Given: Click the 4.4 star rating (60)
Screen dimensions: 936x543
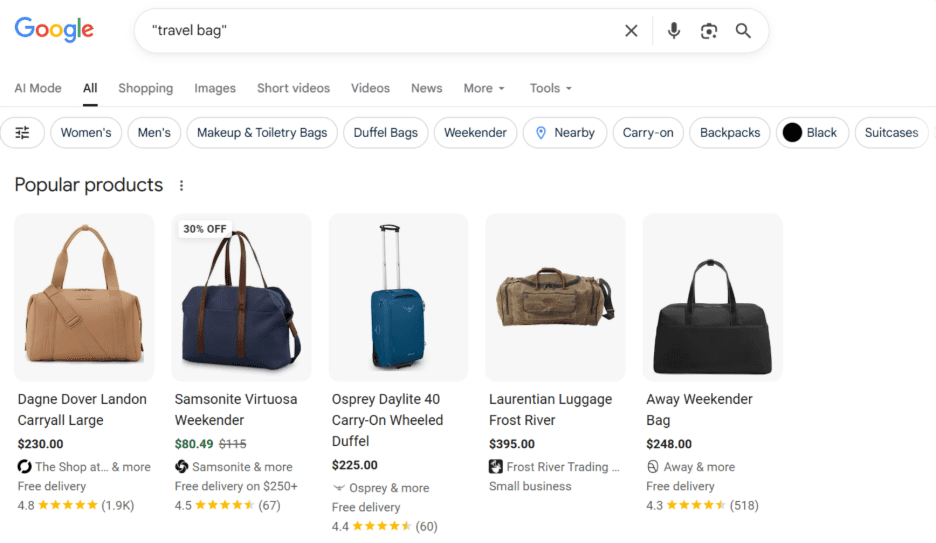Looking at the screenshot, I should click(x=384, y=526).
